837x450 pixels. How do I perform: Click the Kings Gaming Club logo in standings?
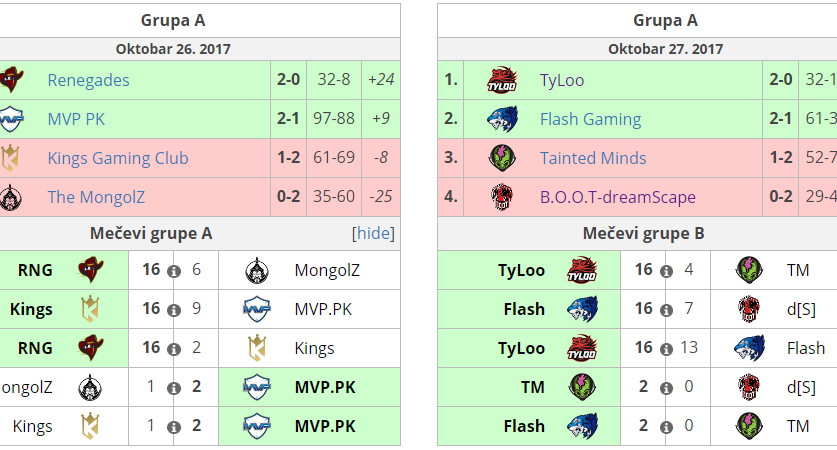click(x=10, y=158)
